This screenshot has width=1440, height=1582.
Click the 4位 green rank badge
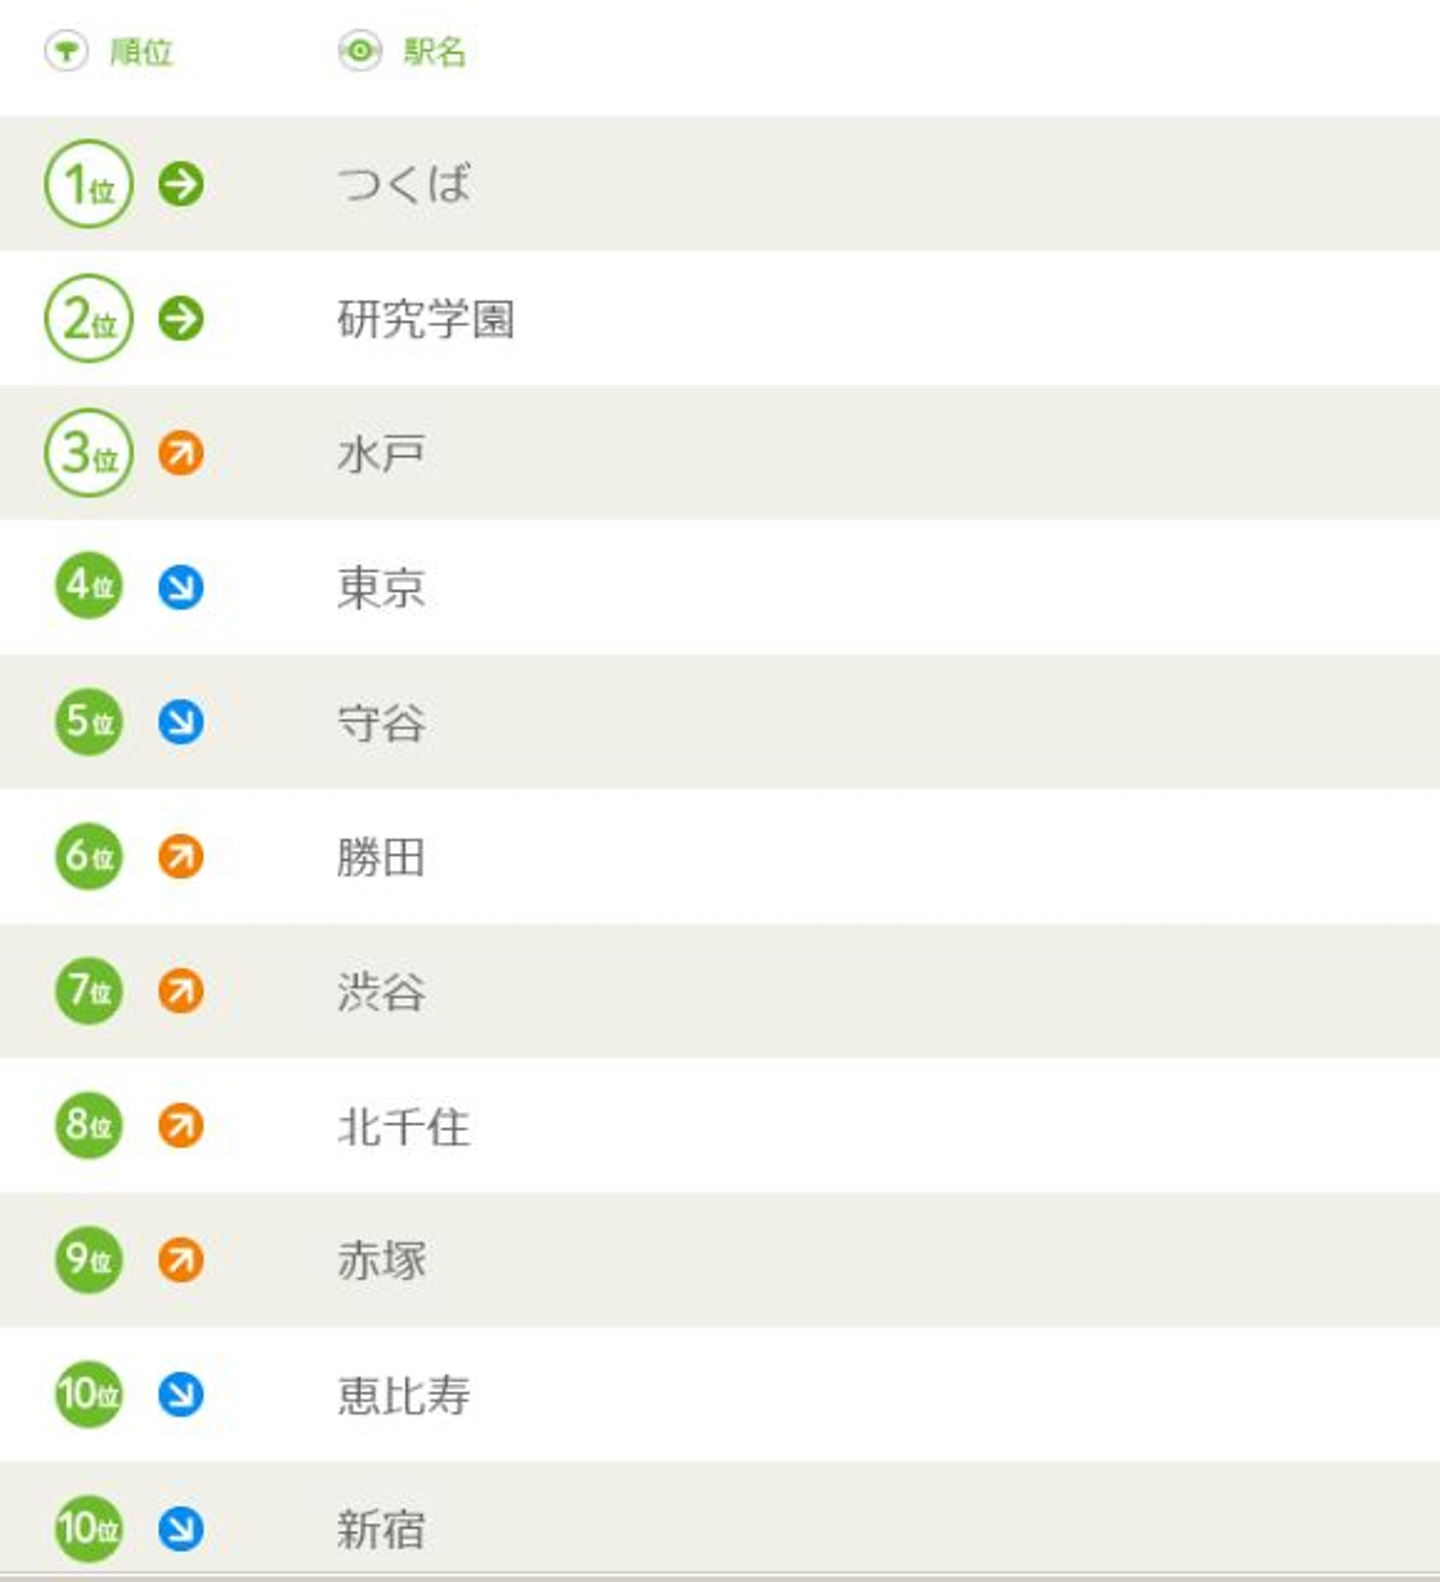(x=89, y=586)
